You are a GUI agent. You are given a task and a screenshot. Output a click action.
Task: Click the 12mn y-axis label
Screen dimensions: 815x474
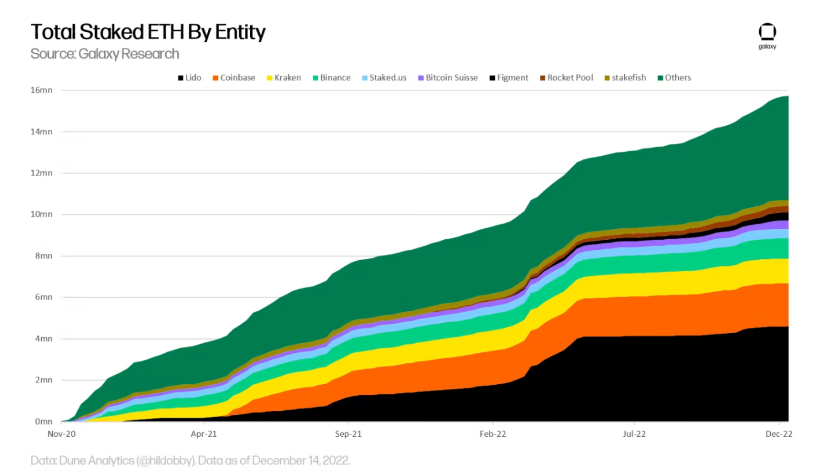point(42,173)
